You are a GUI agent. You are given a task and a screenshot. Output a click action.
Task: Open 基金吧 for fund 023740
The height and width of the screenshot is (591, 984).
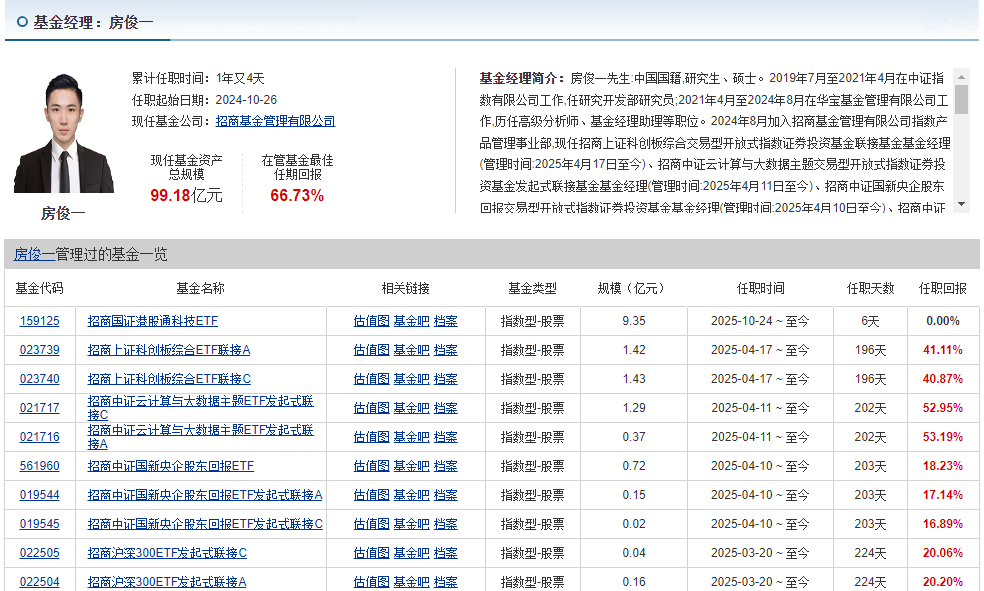pyautogui.click(x=411, y=379)
